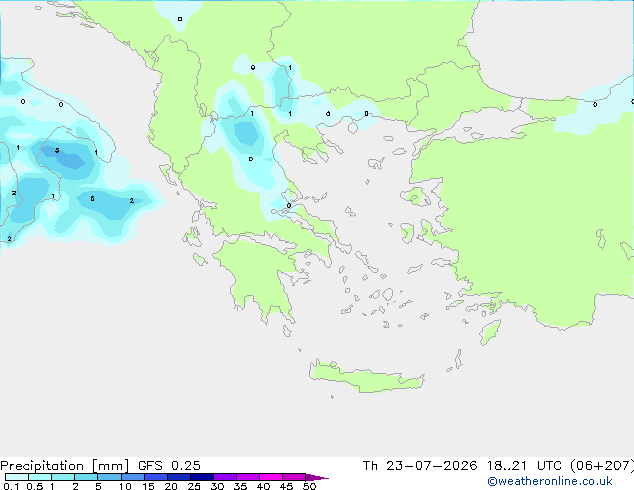Select the dark navy legend swatch above 25
The height and width of the screenshot is (490, 634).
[202, 477]
